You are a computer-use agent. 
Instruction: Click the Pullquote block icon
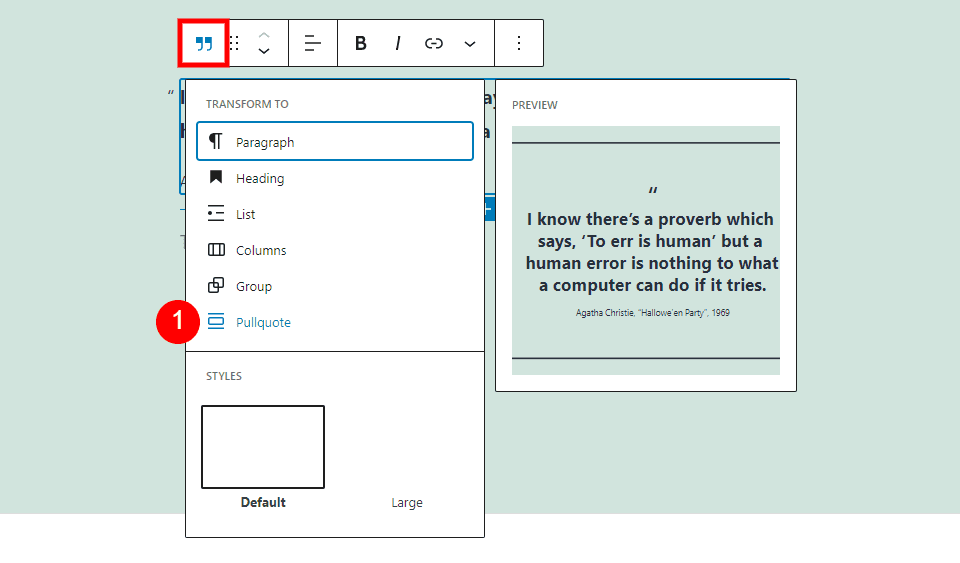pyautogui.click(x=216, y=322)
